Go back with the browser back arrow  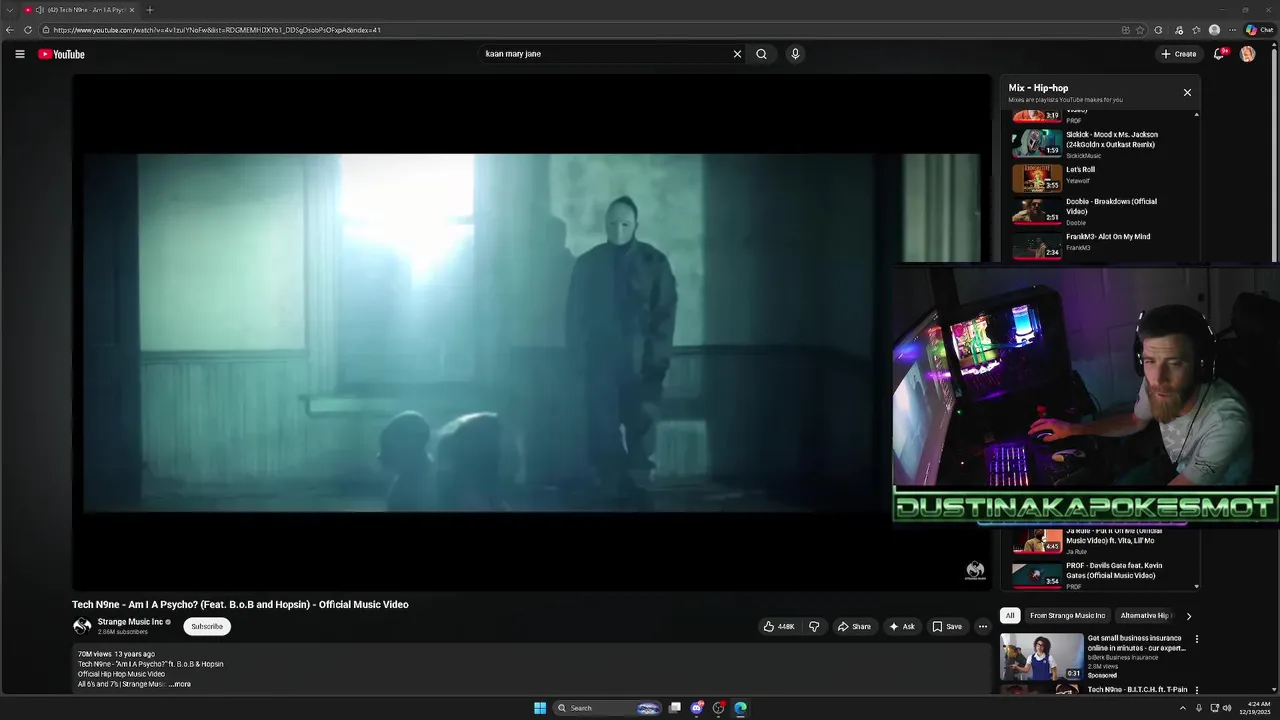(10, 30)
